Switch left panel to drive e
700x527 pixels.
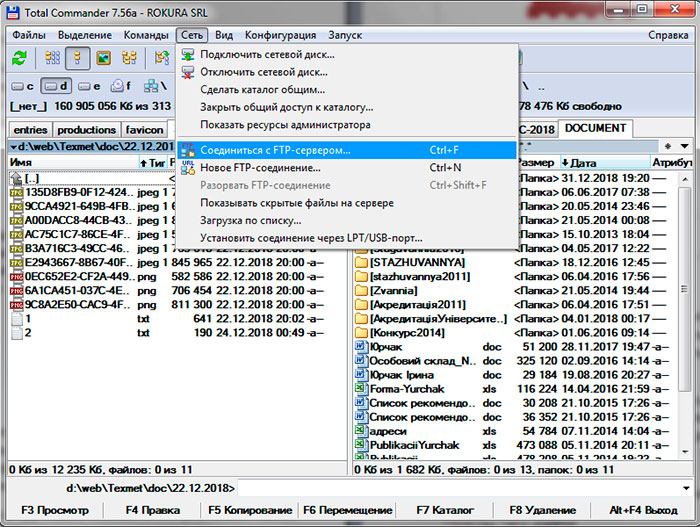click(88, 86)
